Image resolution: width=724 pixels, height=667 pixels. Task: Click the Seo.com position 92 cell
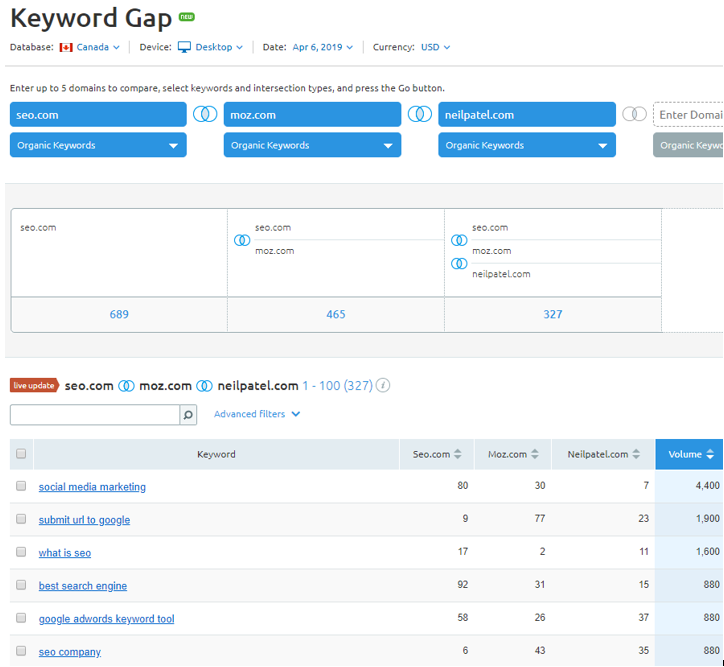coord(463,585)
